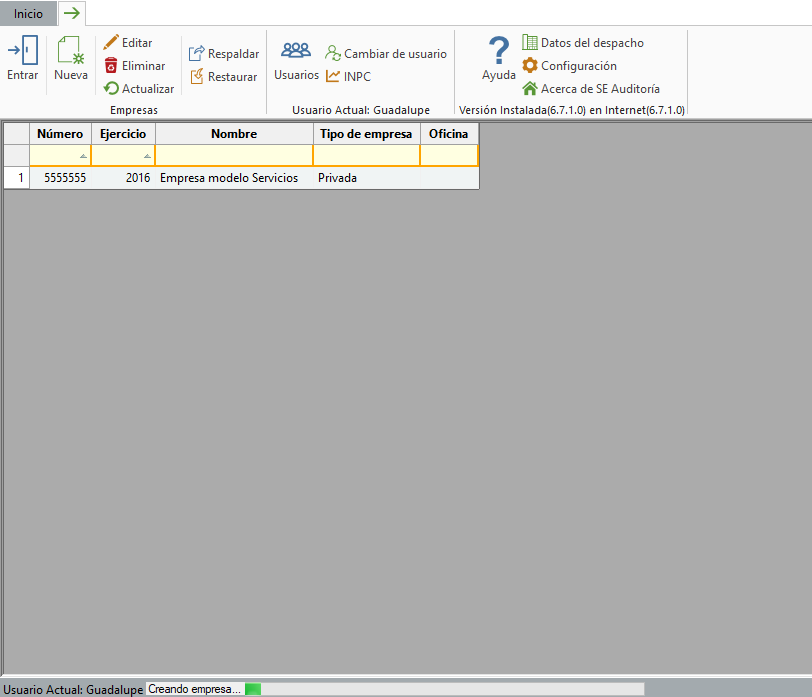812x697 pixels.
Task: Open the Usuarios people icon
Action: pos(296,52)
